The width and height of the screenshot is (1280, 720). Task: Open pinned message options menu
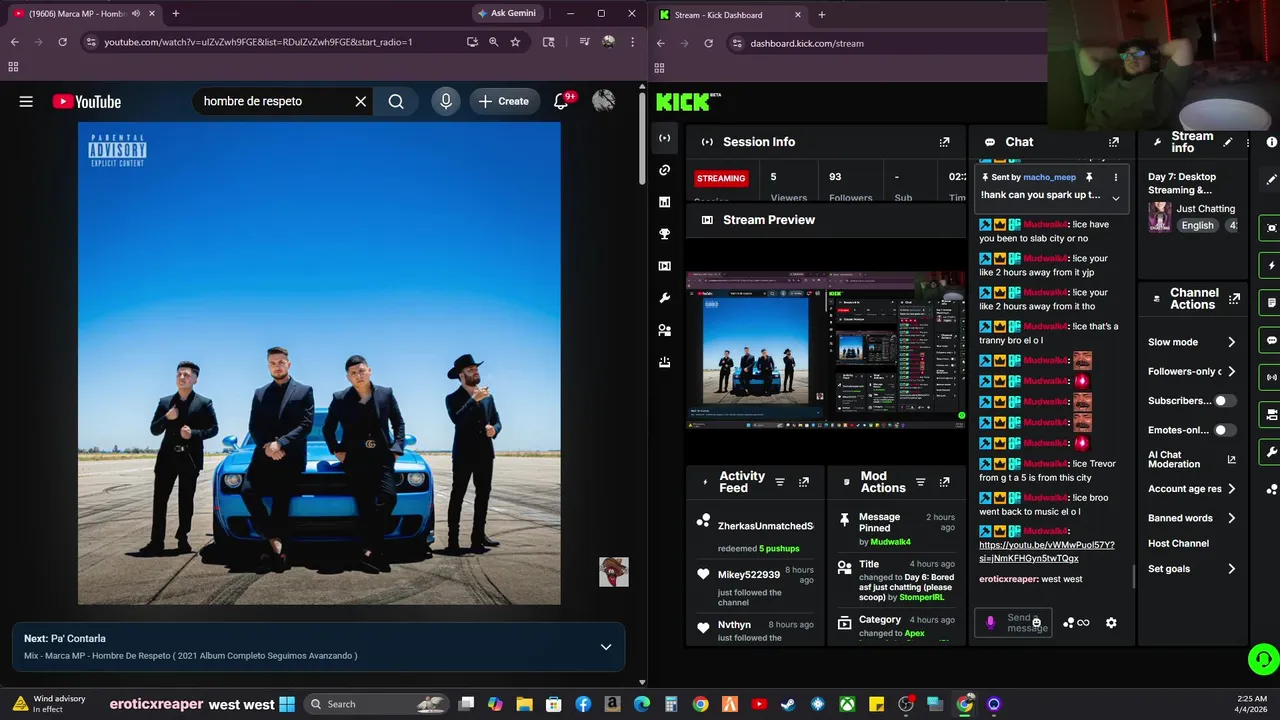(x=1116, y=177)
